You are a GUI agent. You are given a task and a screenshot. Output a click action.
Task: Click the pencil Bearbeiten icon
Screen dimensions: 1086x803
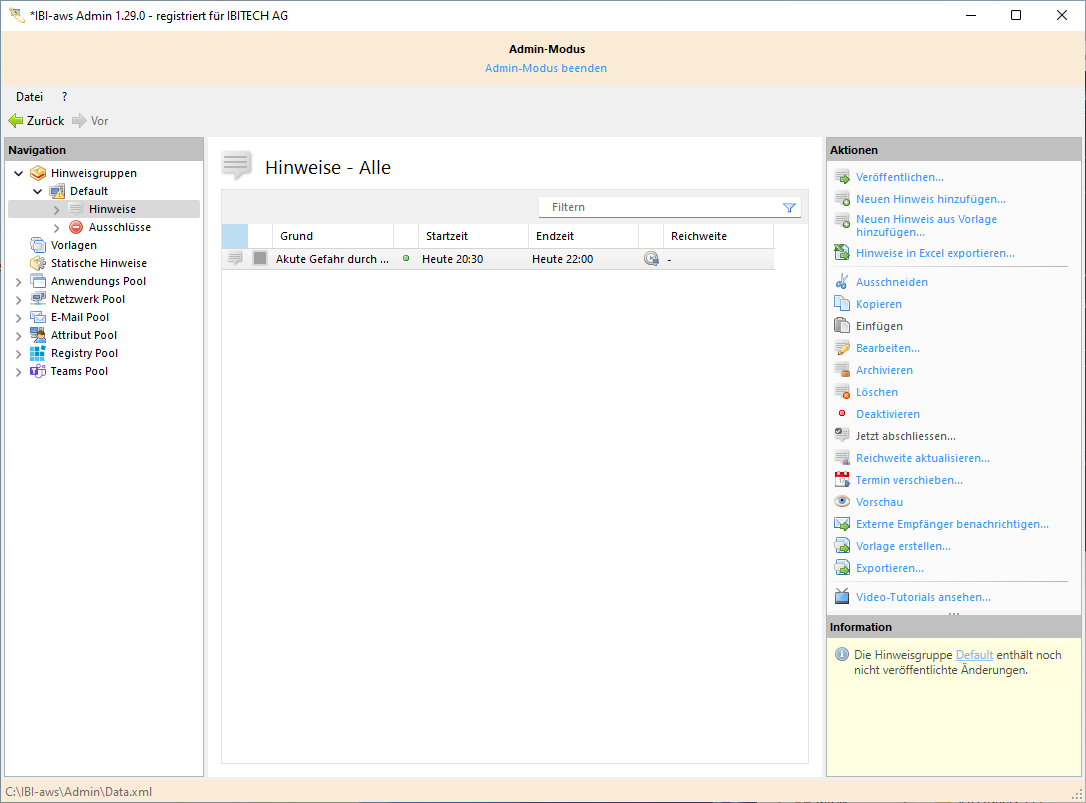click(x=842, y=348)
